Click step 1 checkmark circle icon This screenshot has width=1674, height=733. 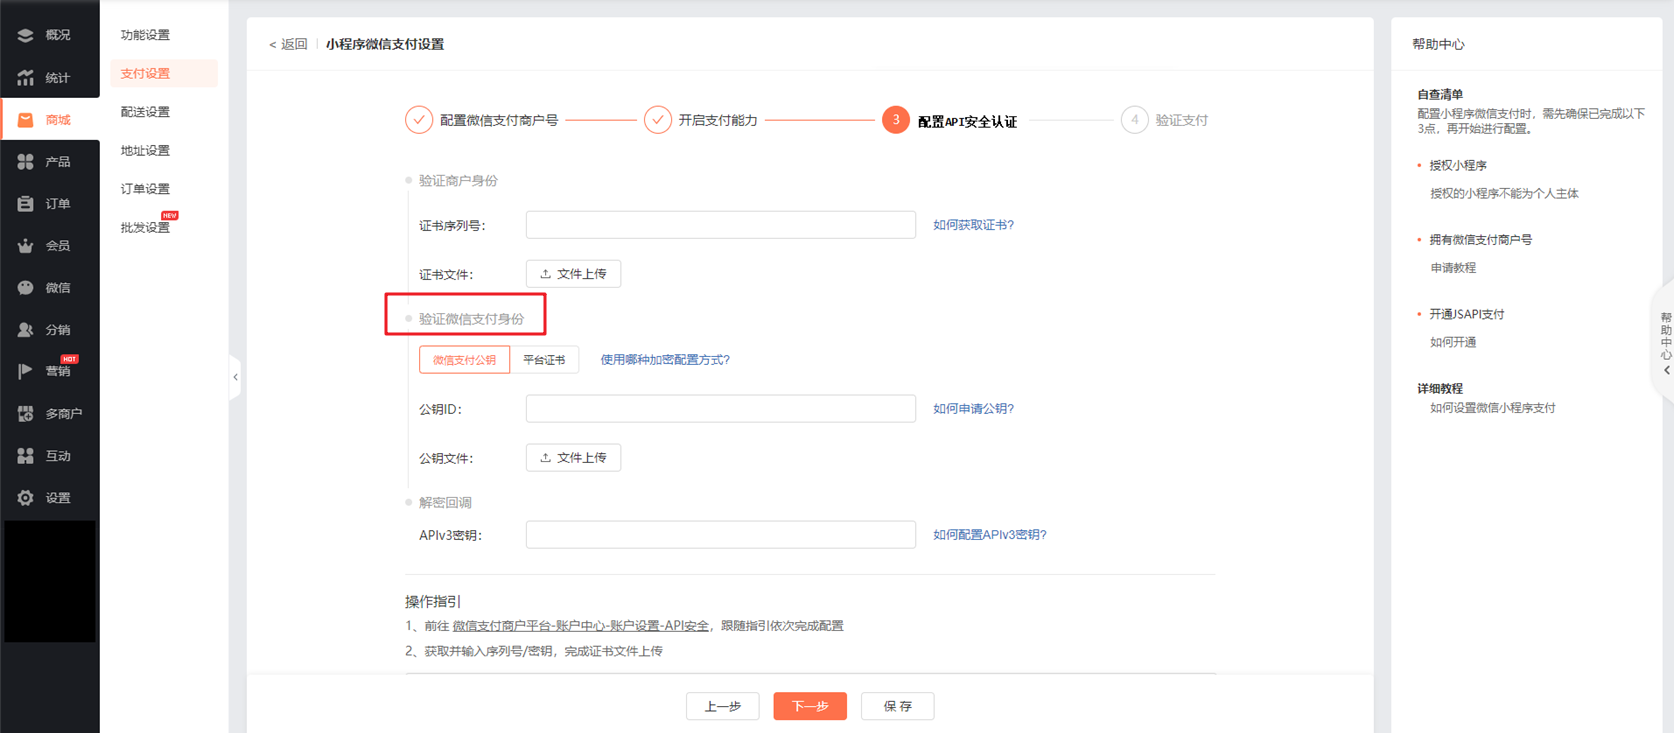(419, 120)
